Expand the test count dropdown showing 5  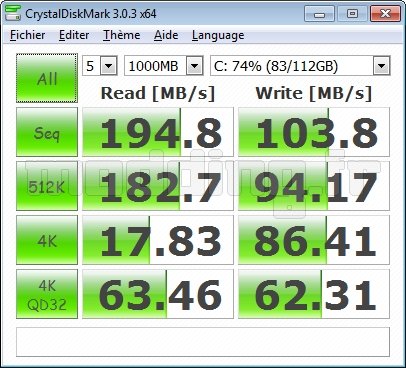[109, 66]
